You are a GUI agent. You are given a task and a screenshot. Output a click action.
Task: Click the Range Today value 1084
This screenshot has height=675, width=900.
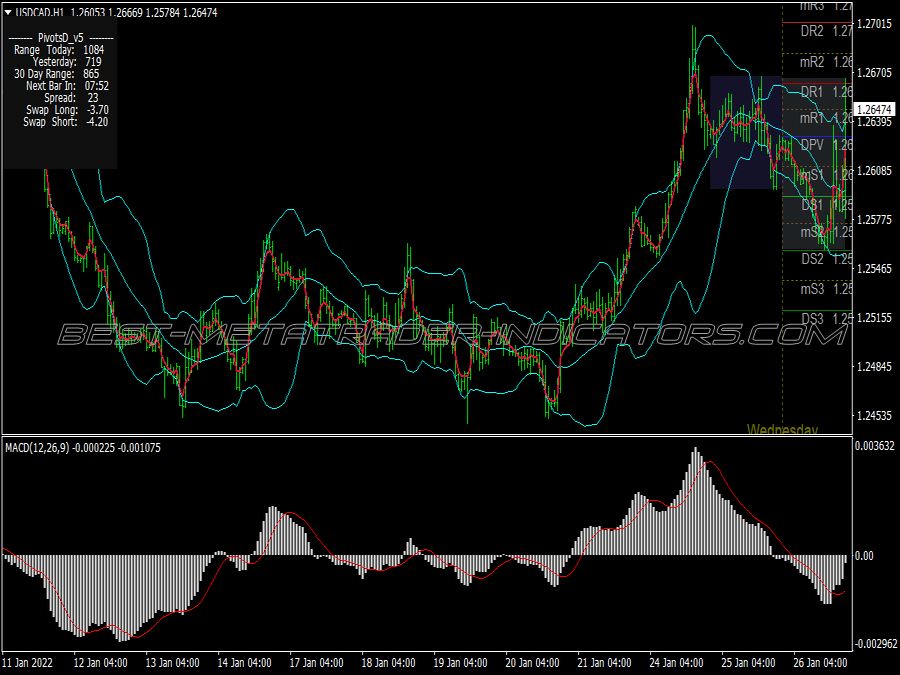[94, 50]
